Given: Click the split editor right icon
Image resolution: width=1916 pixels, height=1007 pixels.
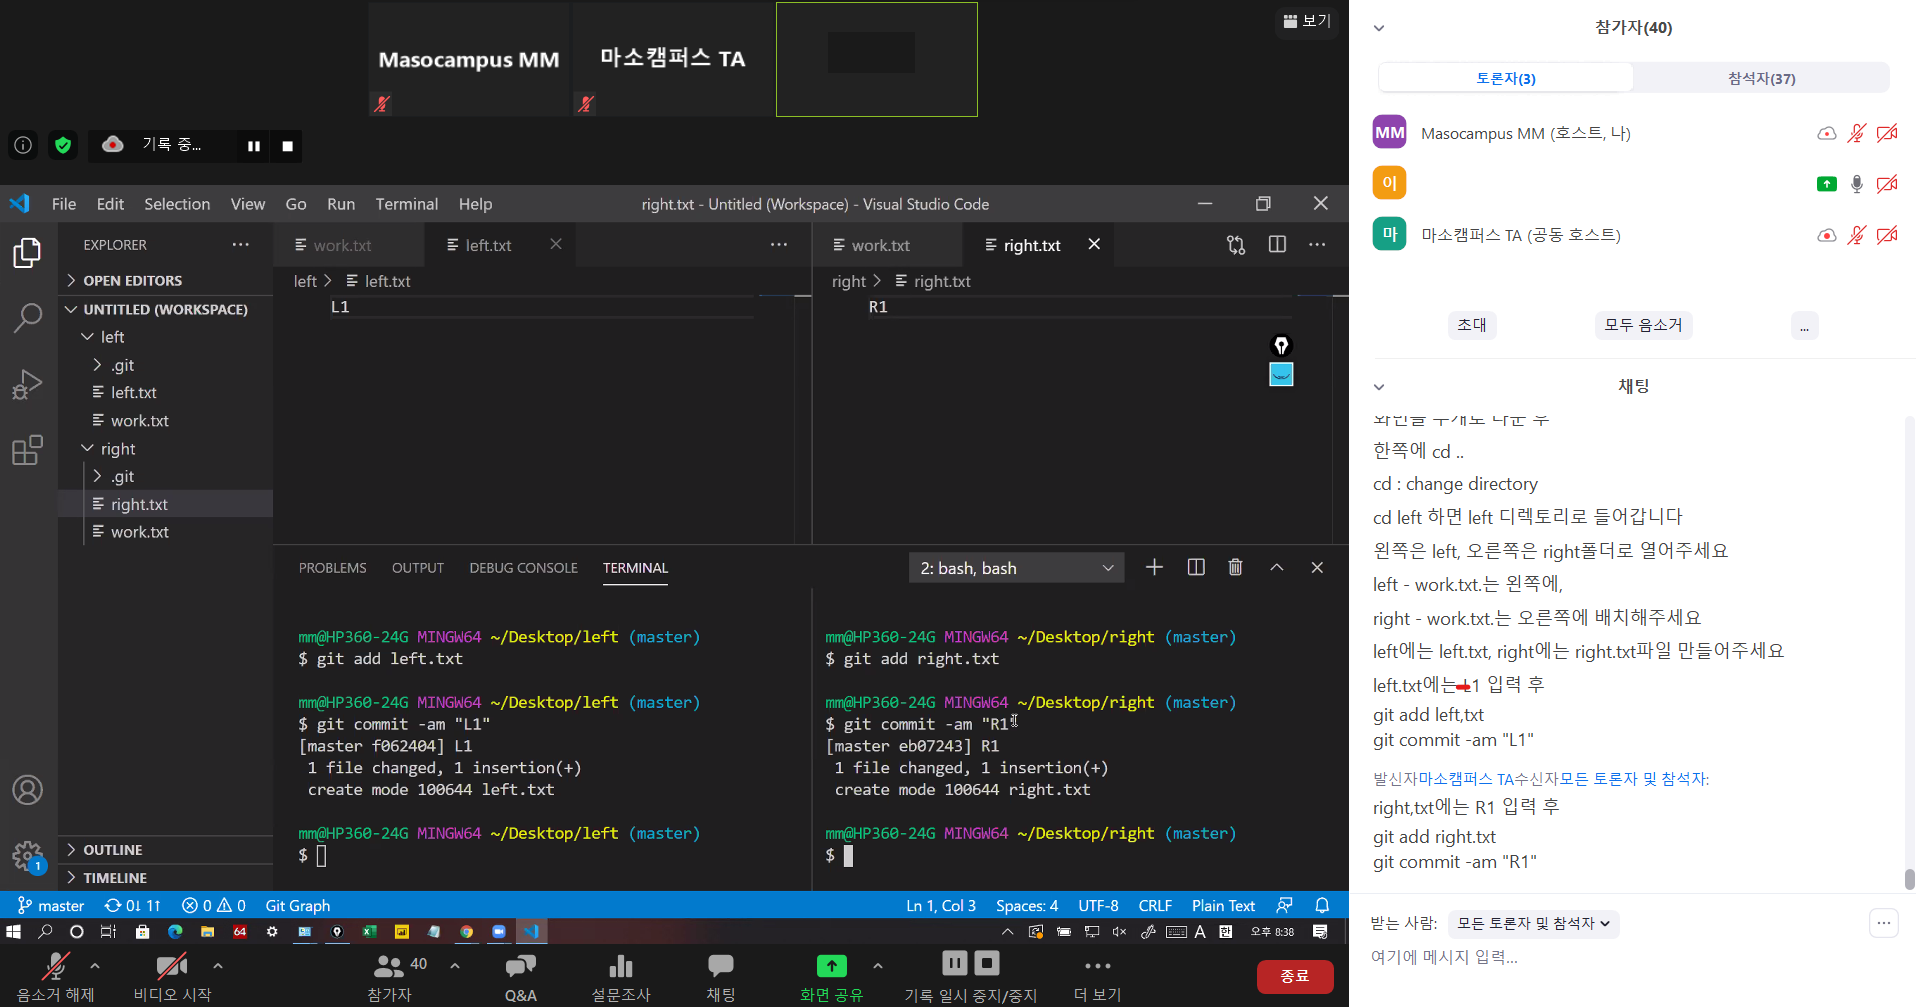Looking at the screenshot, I should (1277, 245).
